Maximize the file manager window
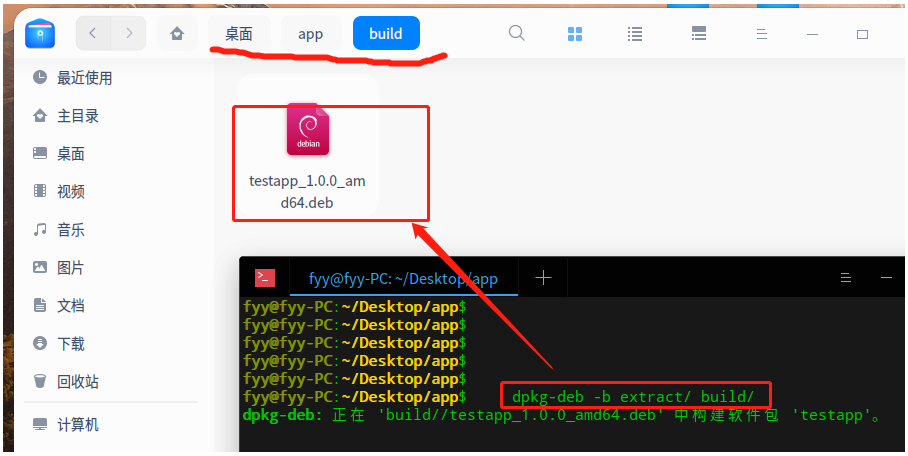This screenshot has height=456, width=908. pyautogui.click(x=862, y=35)
